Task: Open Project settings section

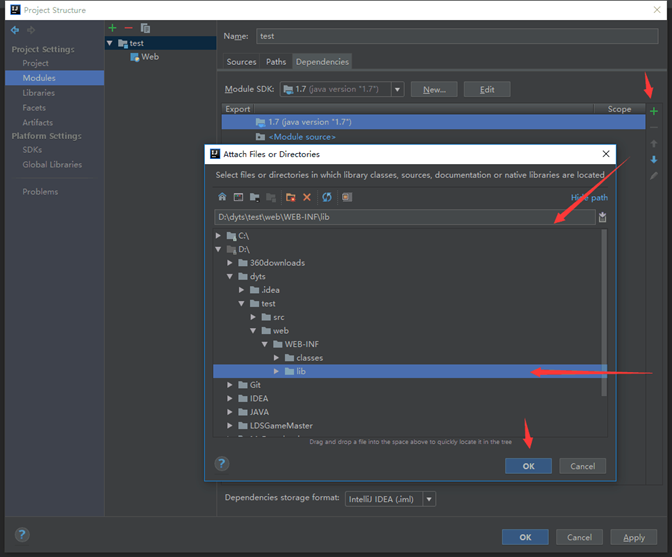Action: [x=35, y=63]
